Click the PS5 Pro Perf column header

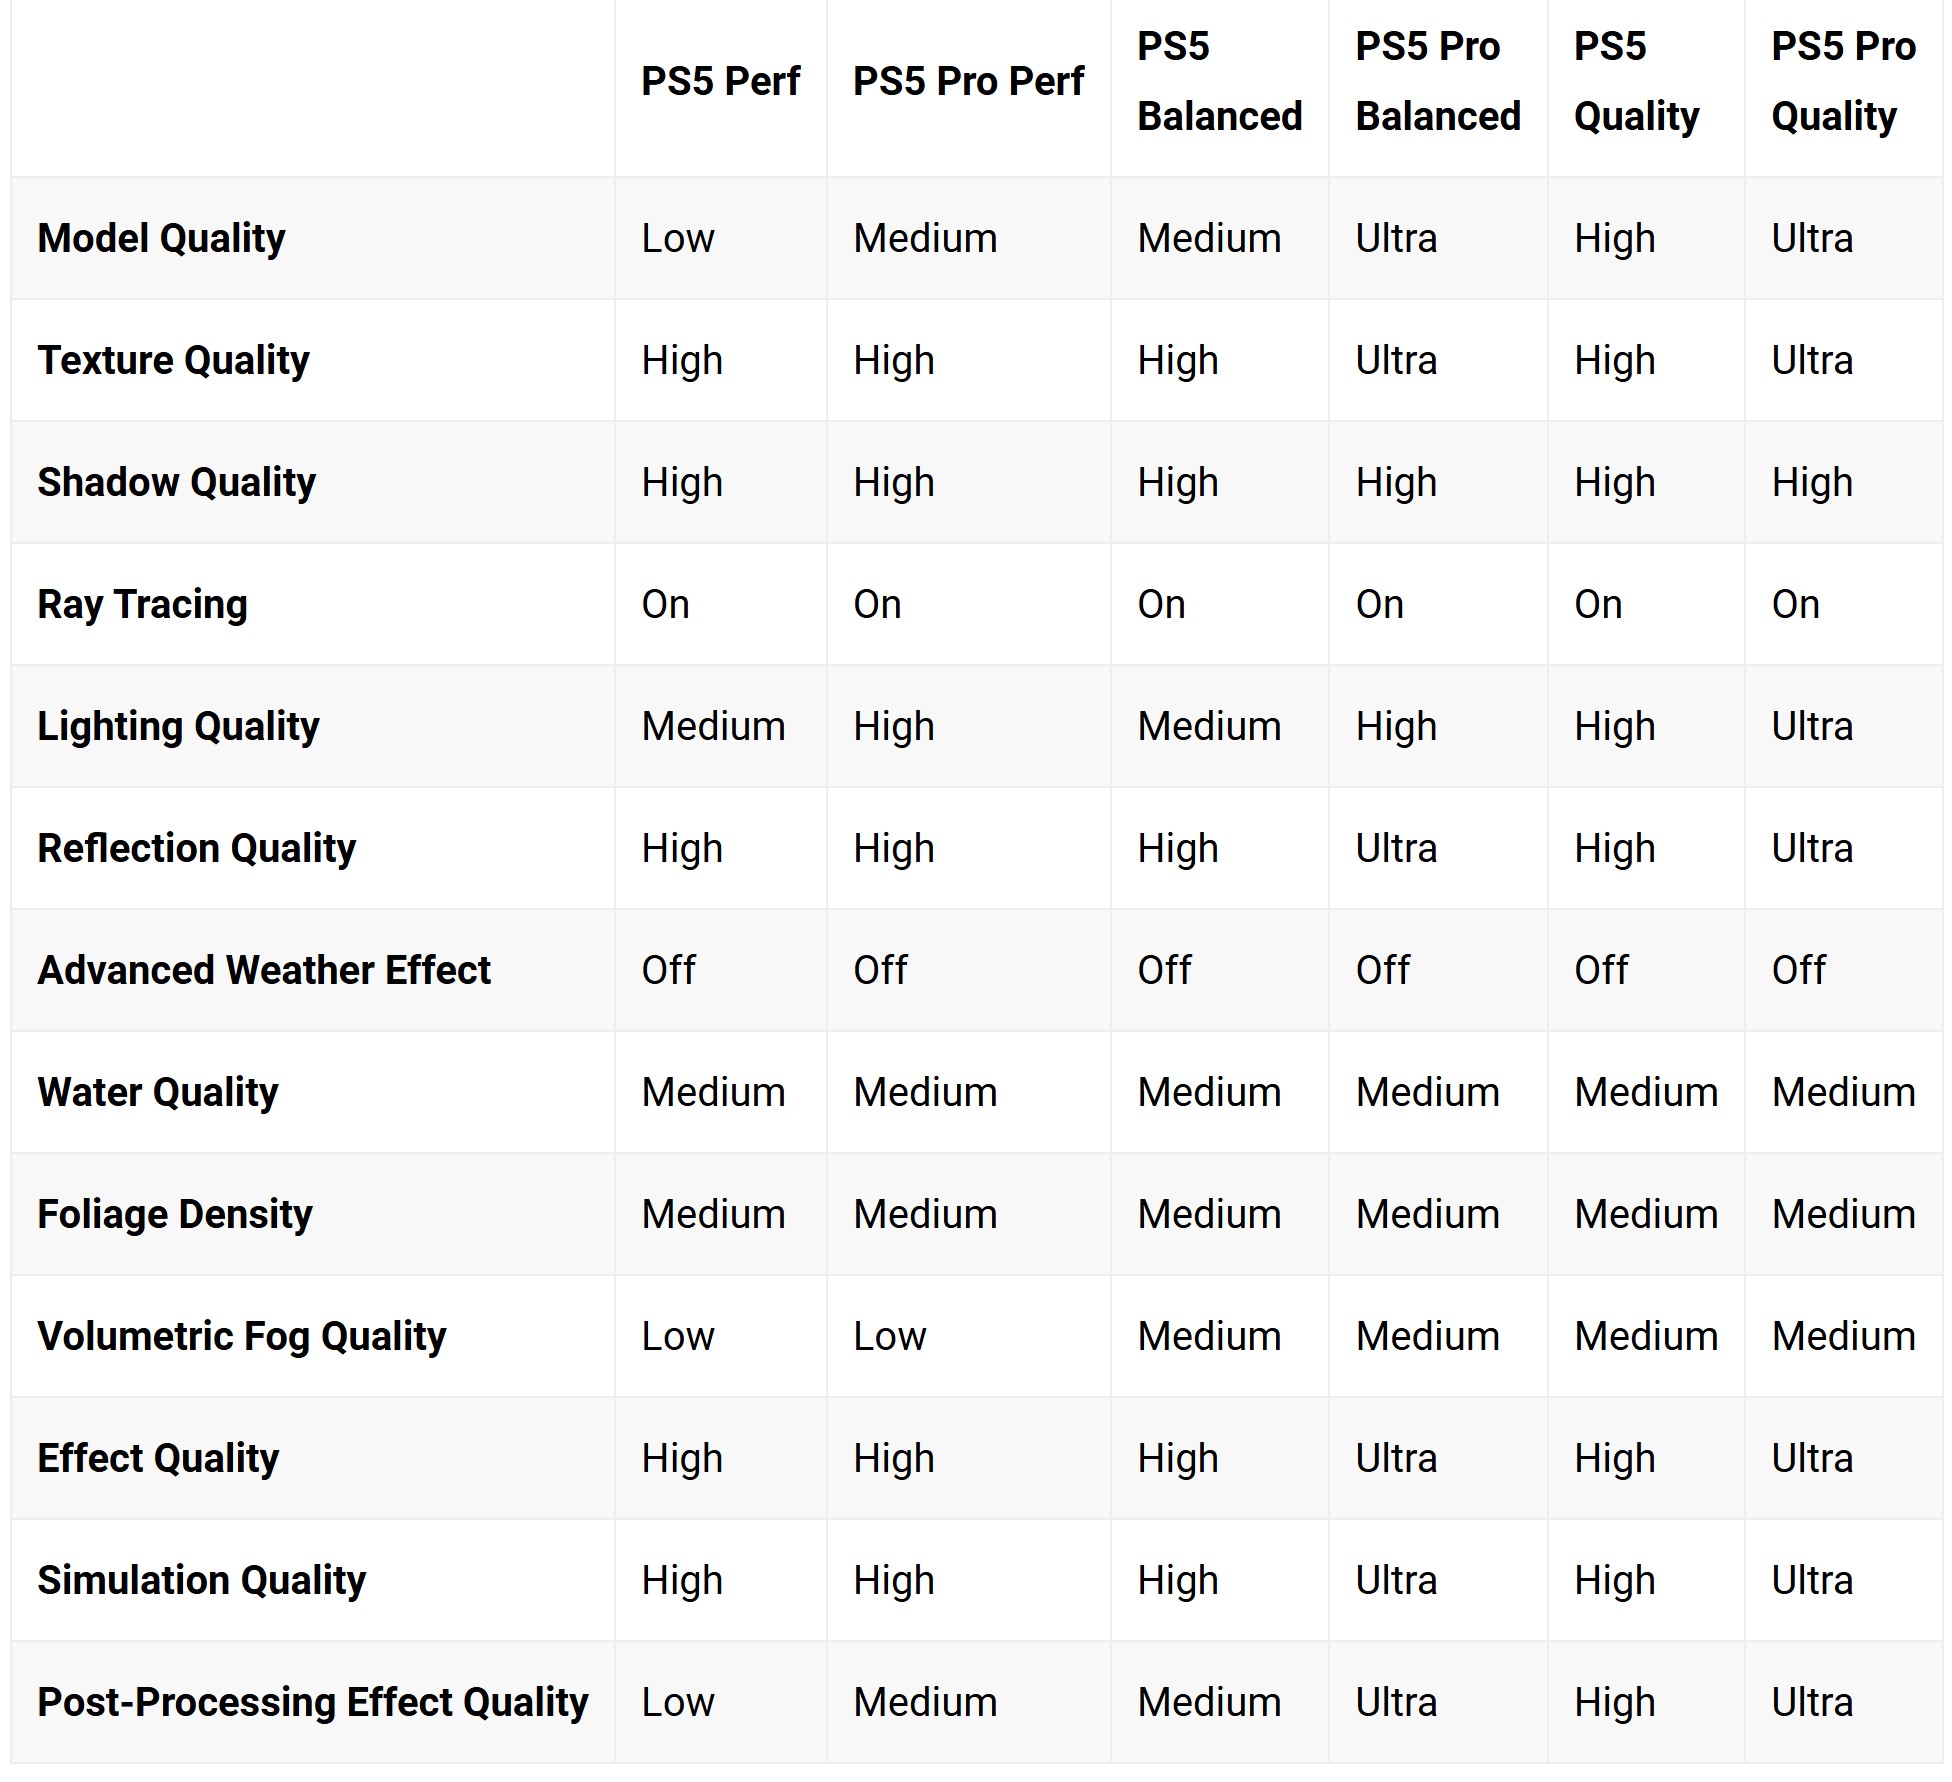(x=967, y=81)
